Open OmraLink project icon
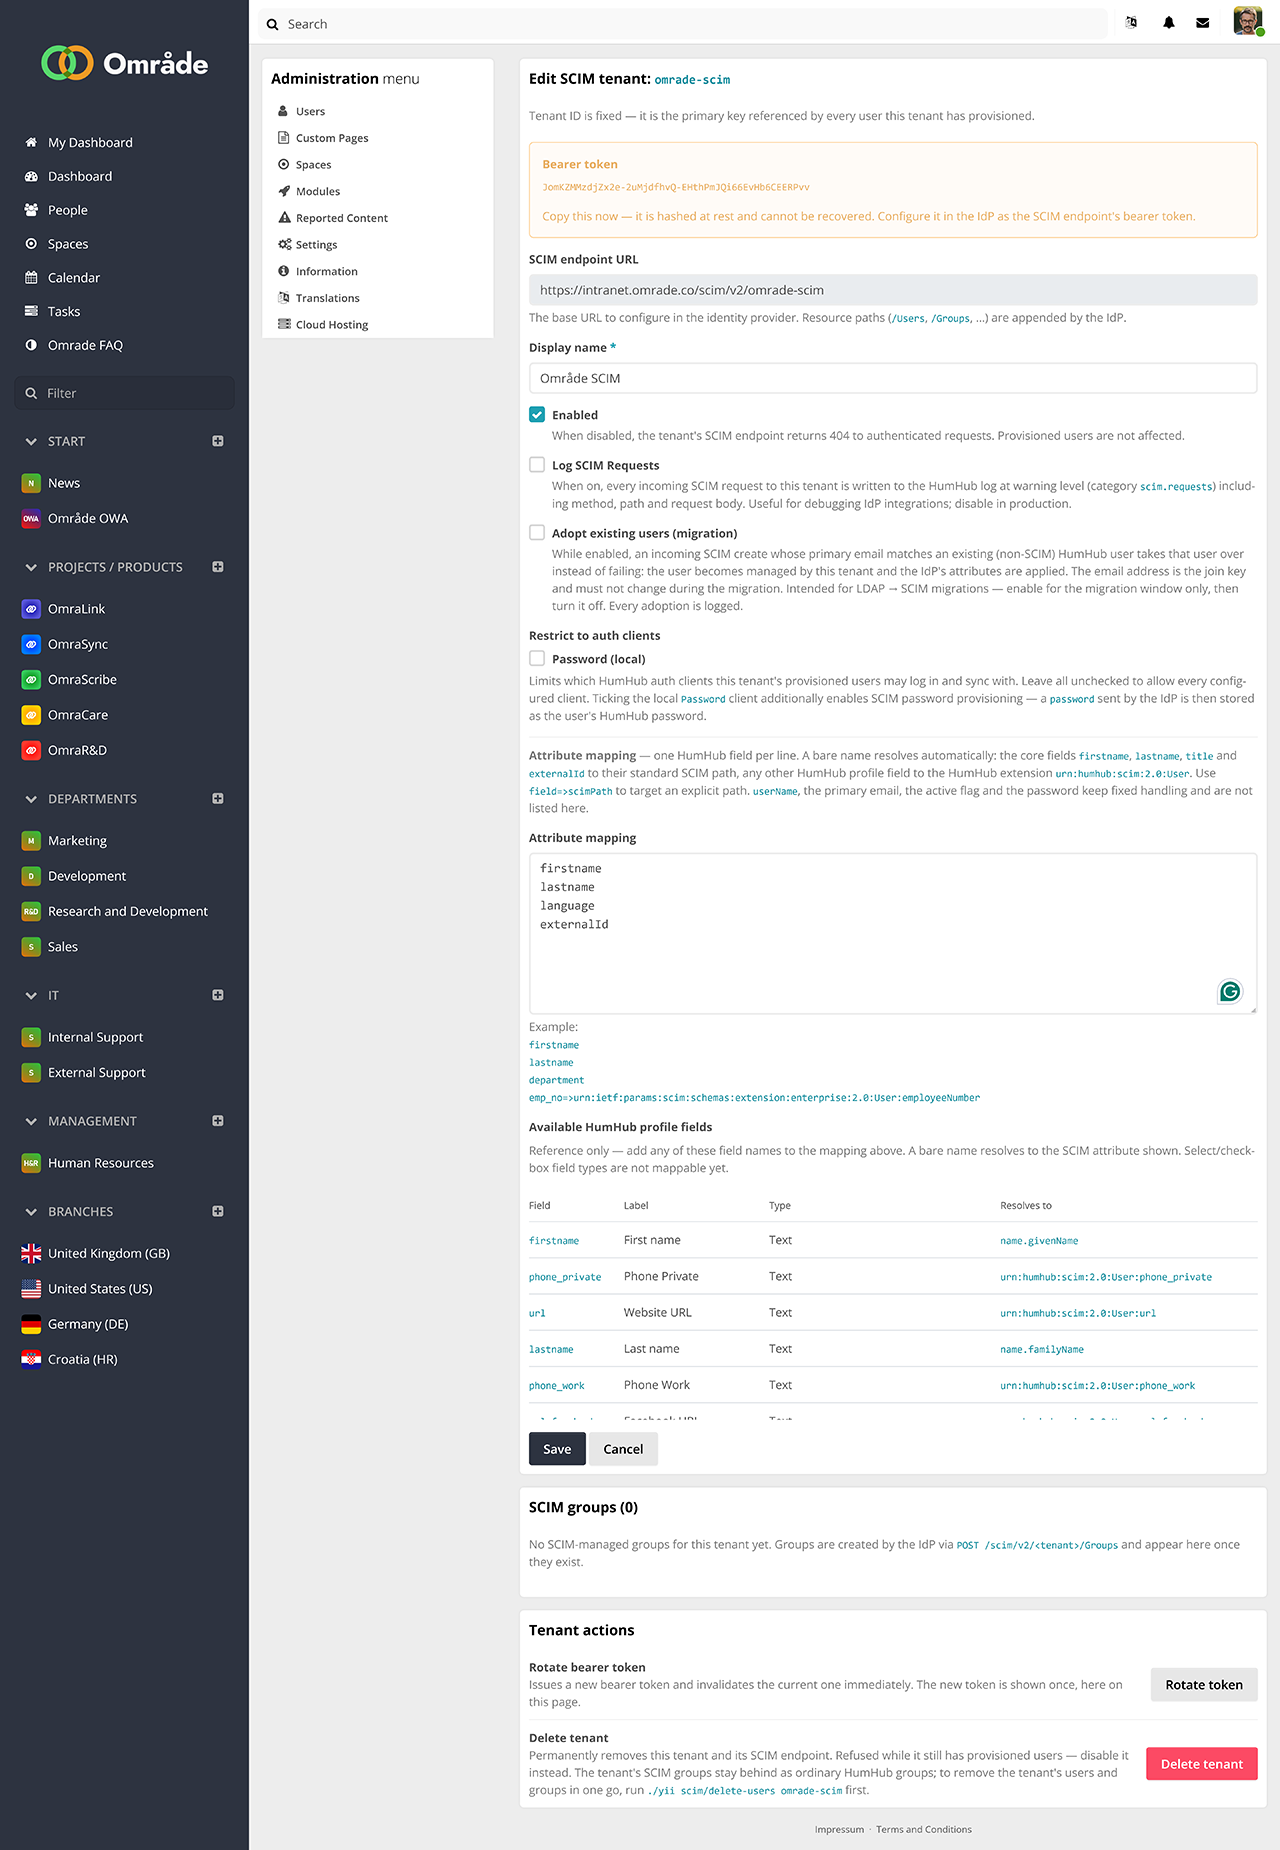The image size is (1280, 1850). [x=31, y=609]
